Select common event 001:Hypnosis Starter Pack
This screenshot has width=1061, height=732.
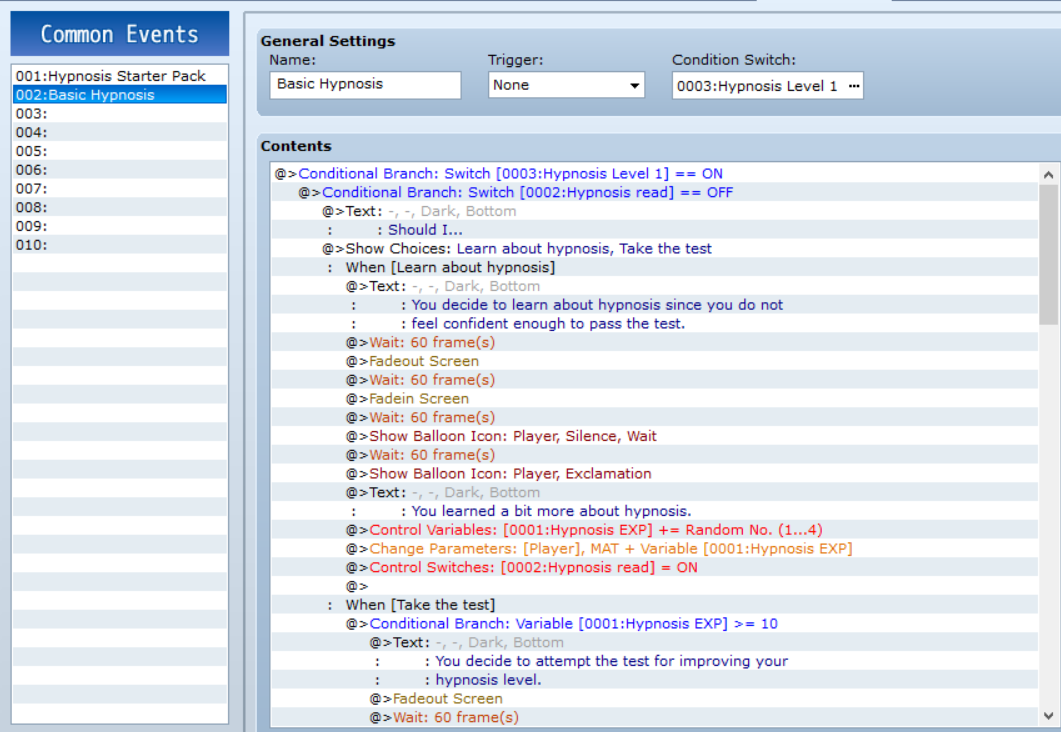point(120,76)
